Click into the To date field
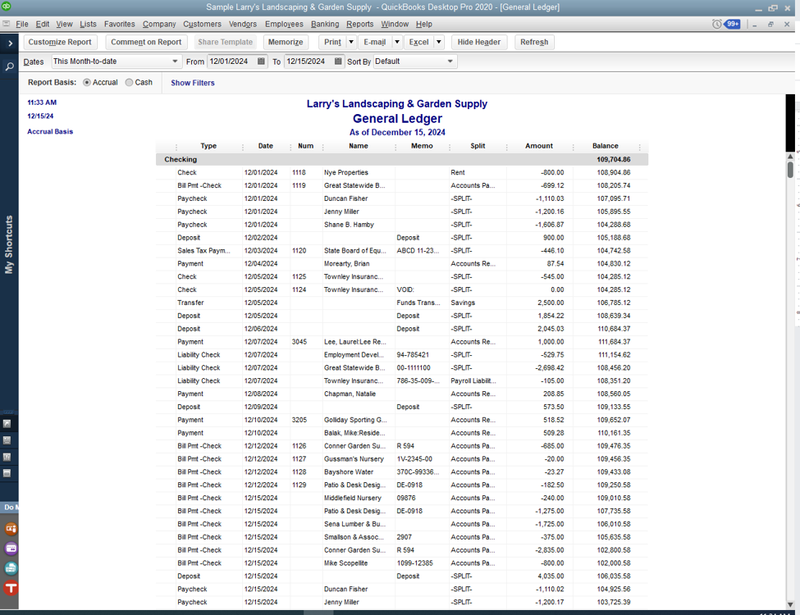The image size is (800, 615). click(x=309, y=61)
